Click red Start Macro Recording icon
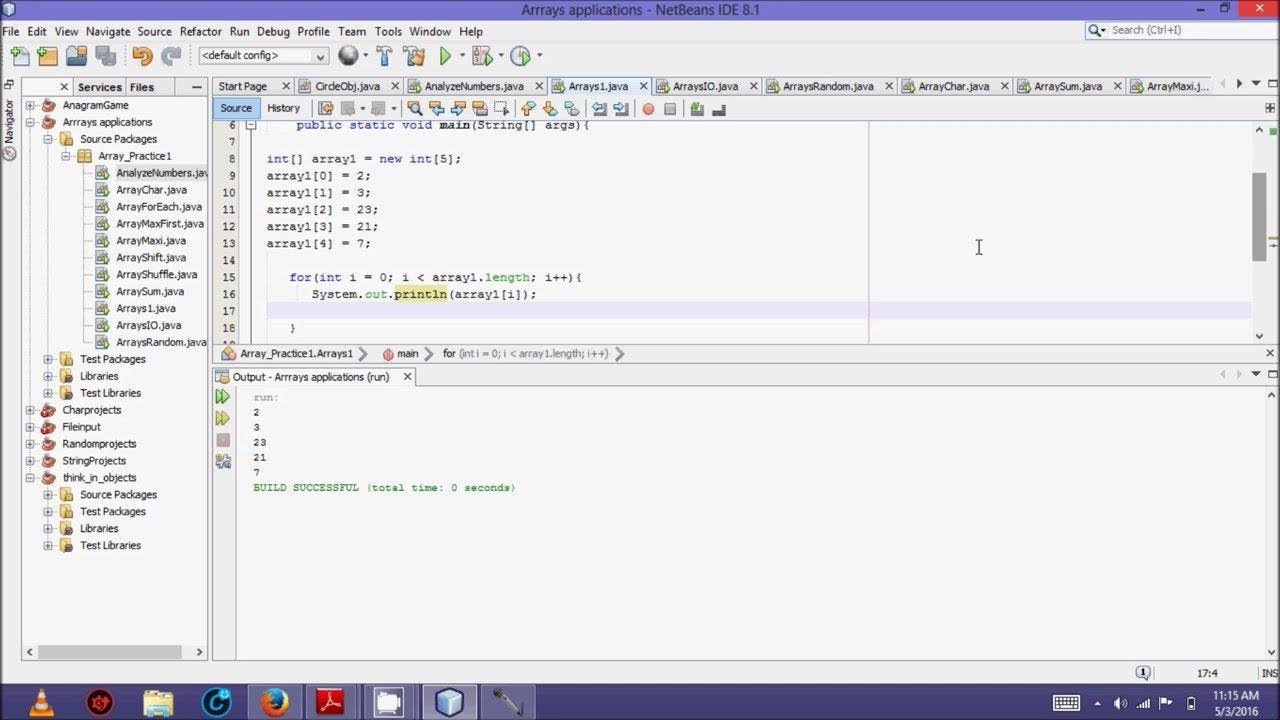Viewport: 1280px width, 720px height. coord(648,109)
